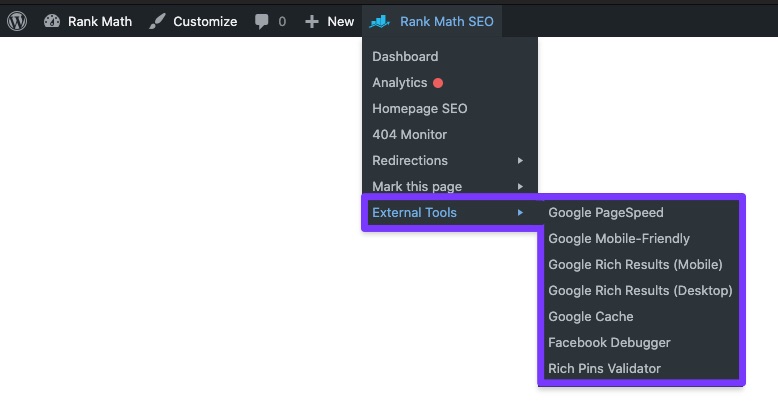Image resolution: width=778 pixels, height=403 pixels.
Task: Open Google PageSpeed external tool
Action: pos(605,213)
